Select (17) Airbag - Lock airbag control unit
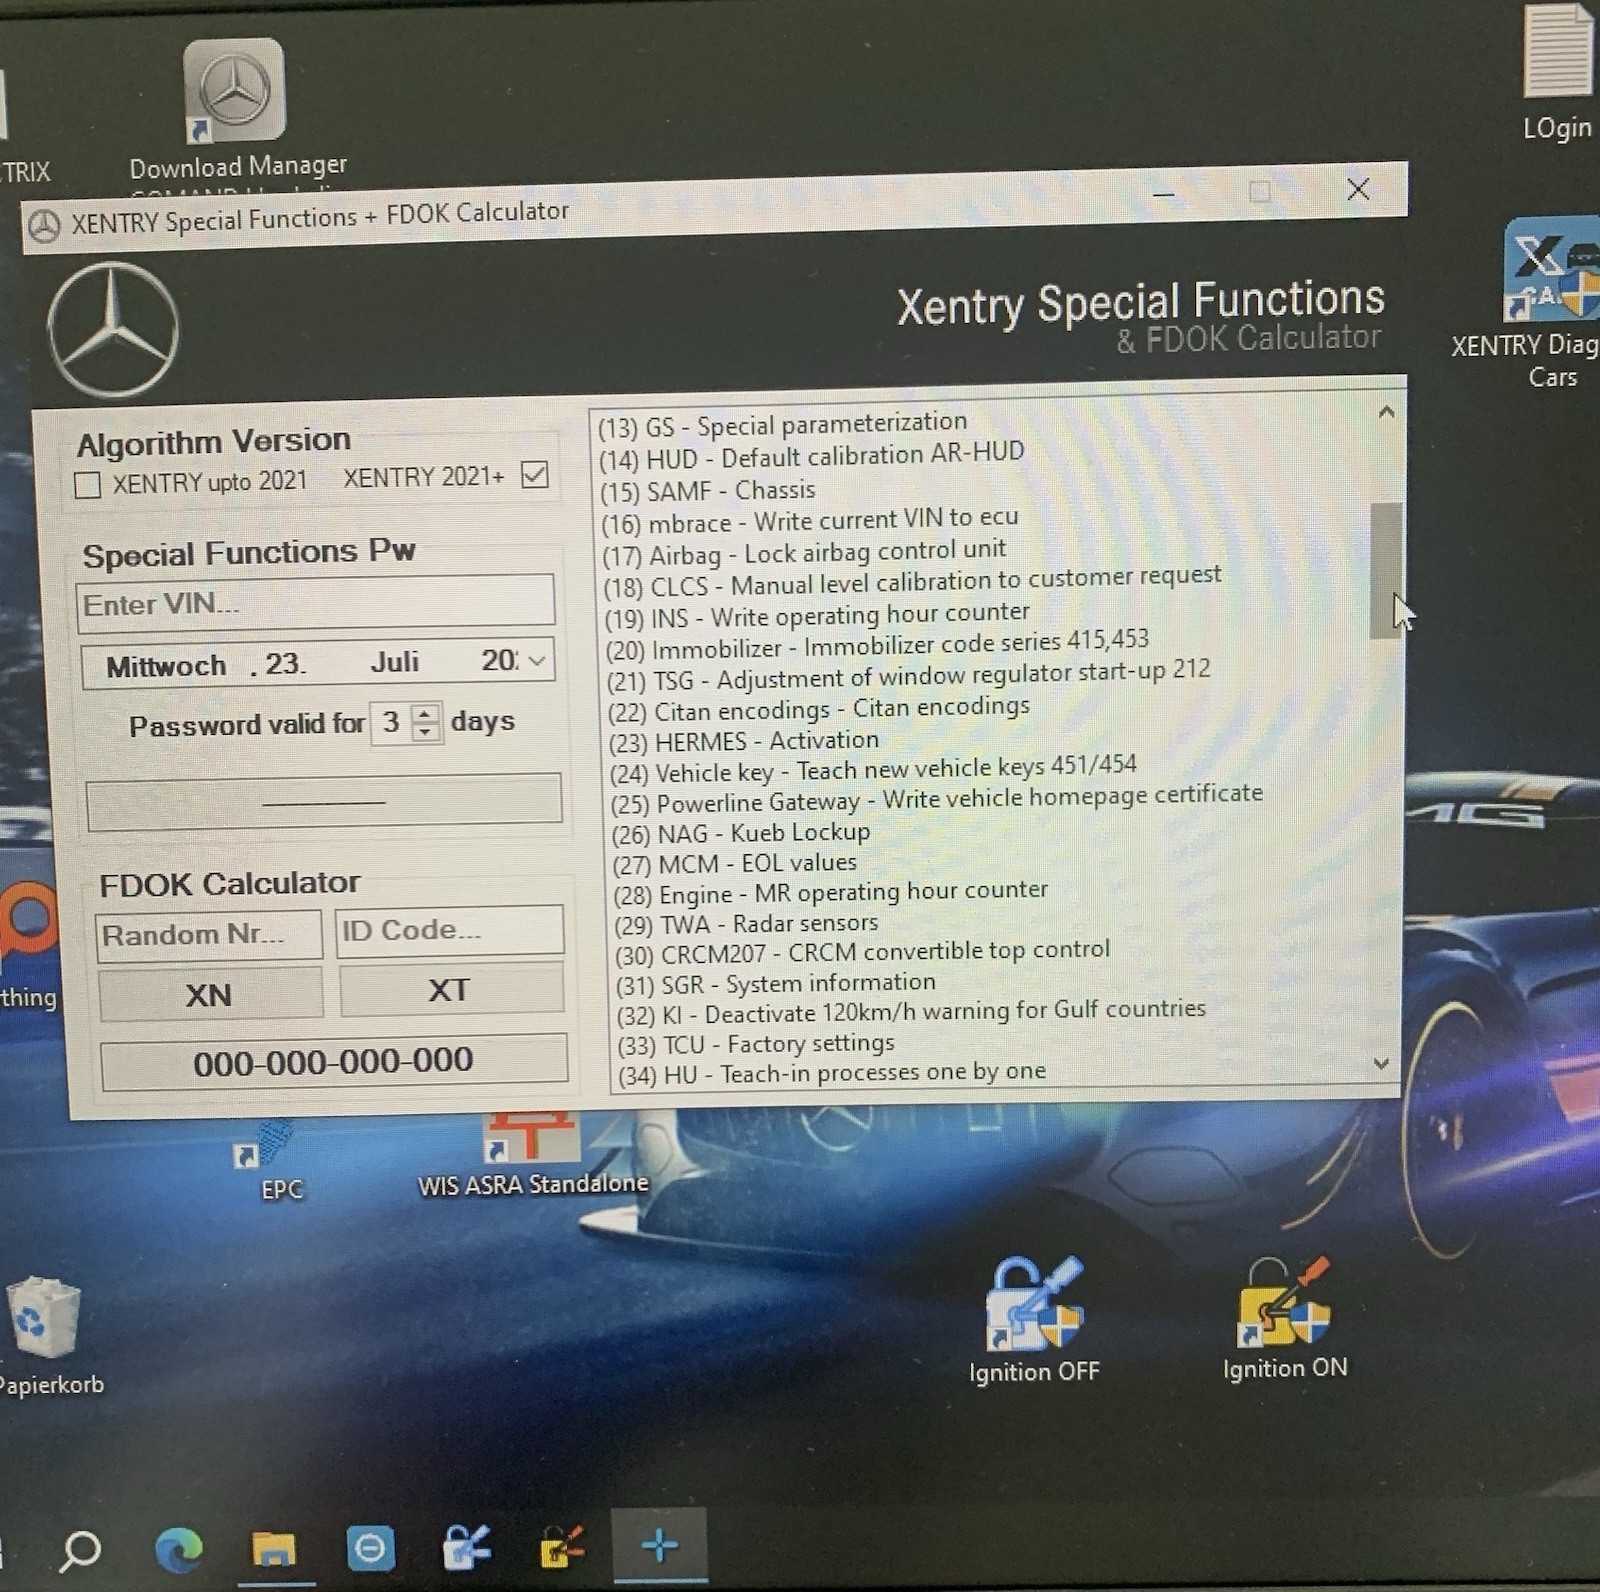 tap(805, 551)
